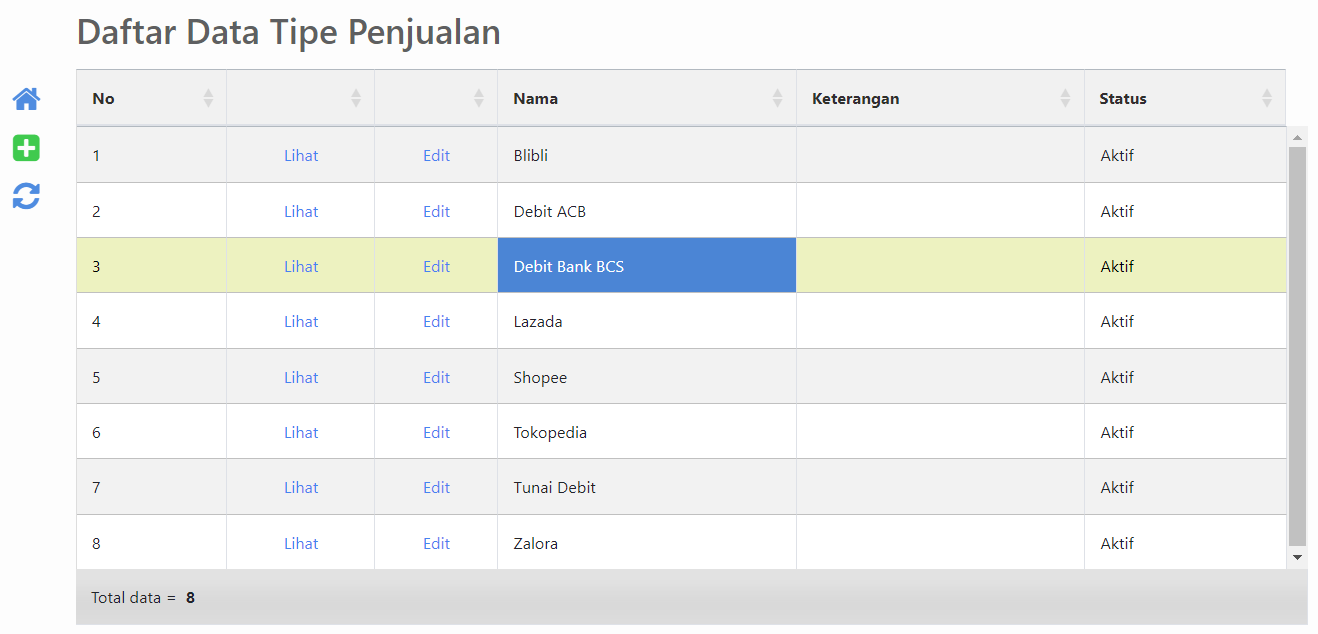Select the Tokopedia name cell

tap(647, 432)
